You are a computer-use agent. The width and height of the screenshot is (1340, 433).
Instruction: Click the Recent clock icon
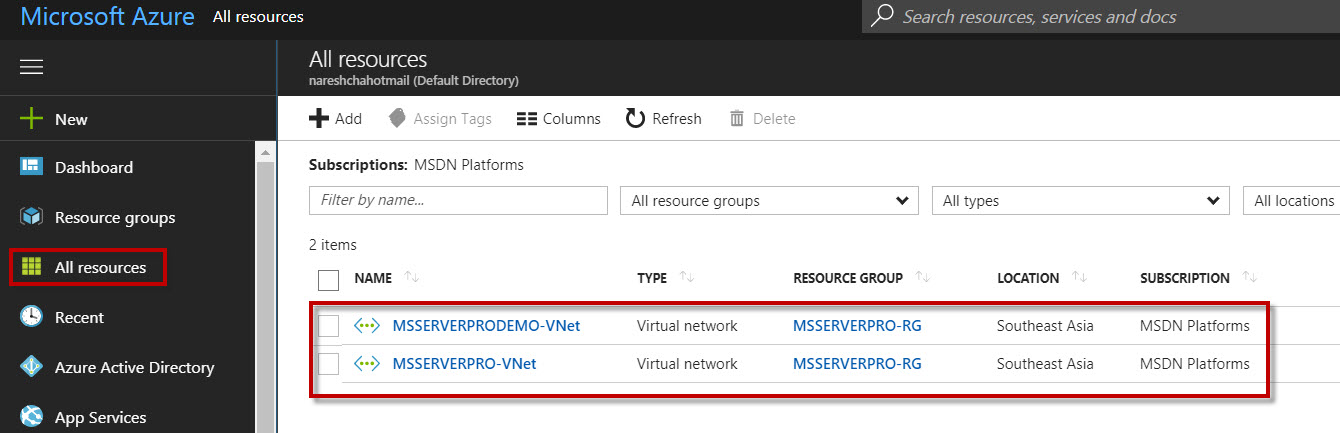coord(32,317)
